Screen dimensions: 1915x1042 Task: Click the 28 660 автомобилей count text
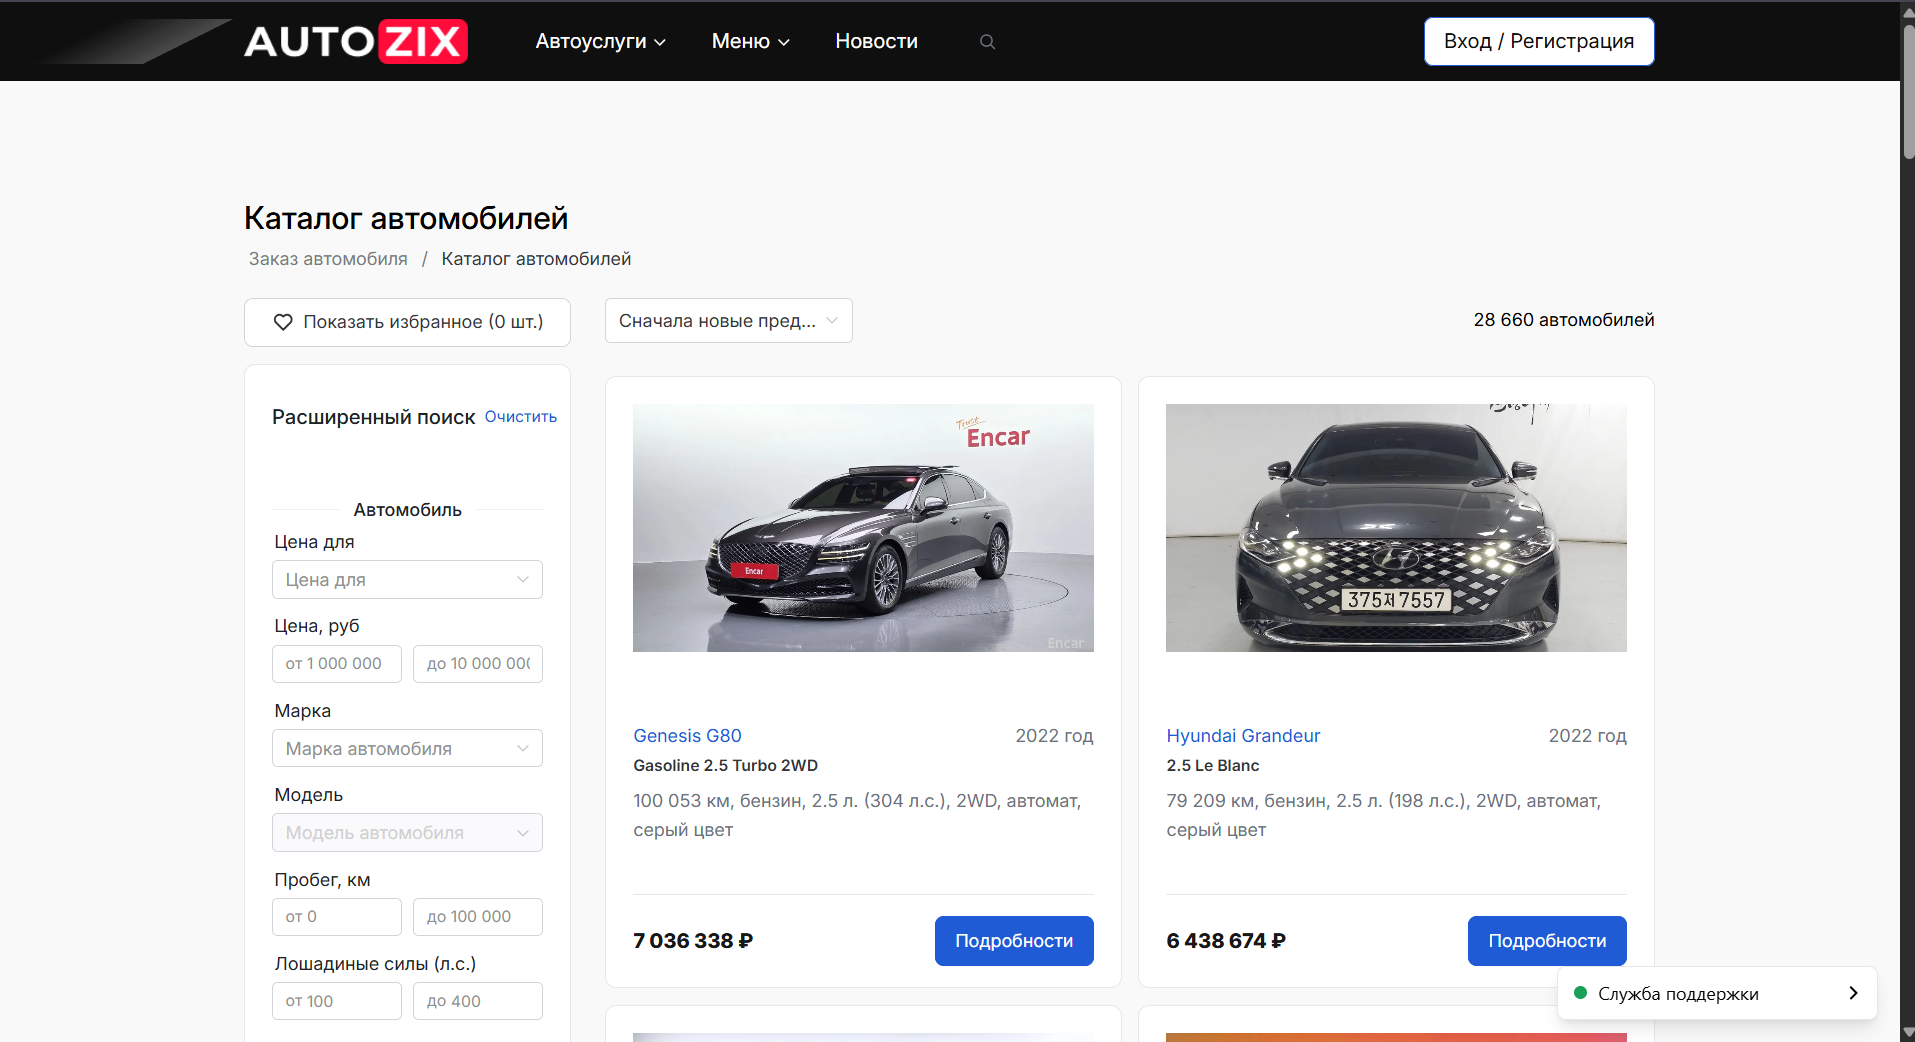click(x=1564, y=320)
